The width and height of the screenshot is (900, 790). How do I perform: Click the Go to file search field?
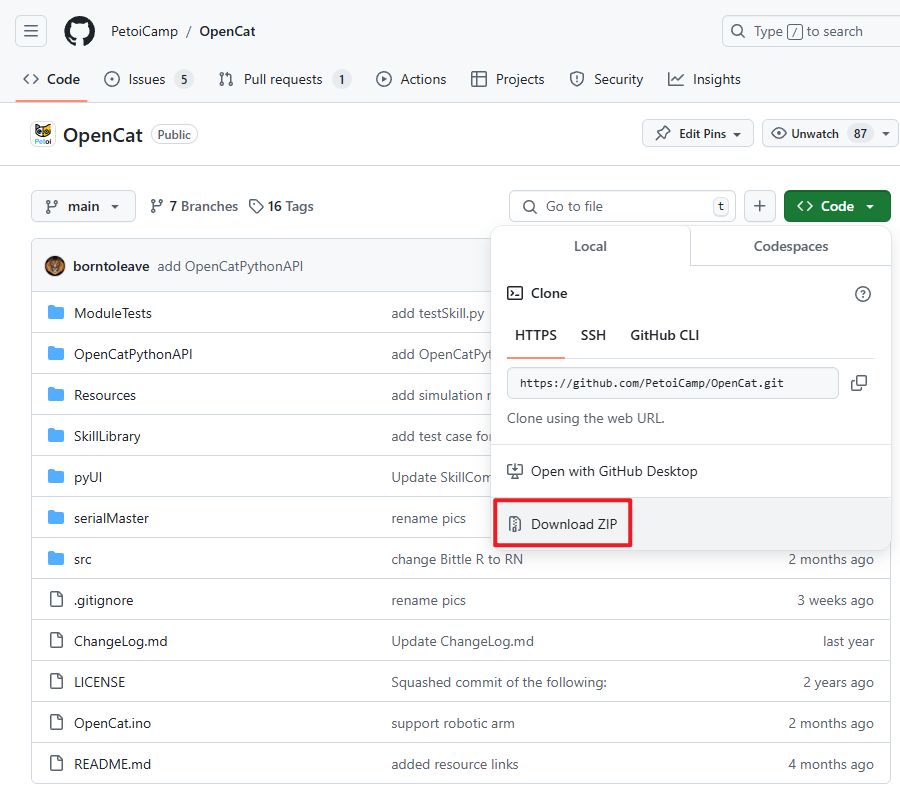pos(622,206)
